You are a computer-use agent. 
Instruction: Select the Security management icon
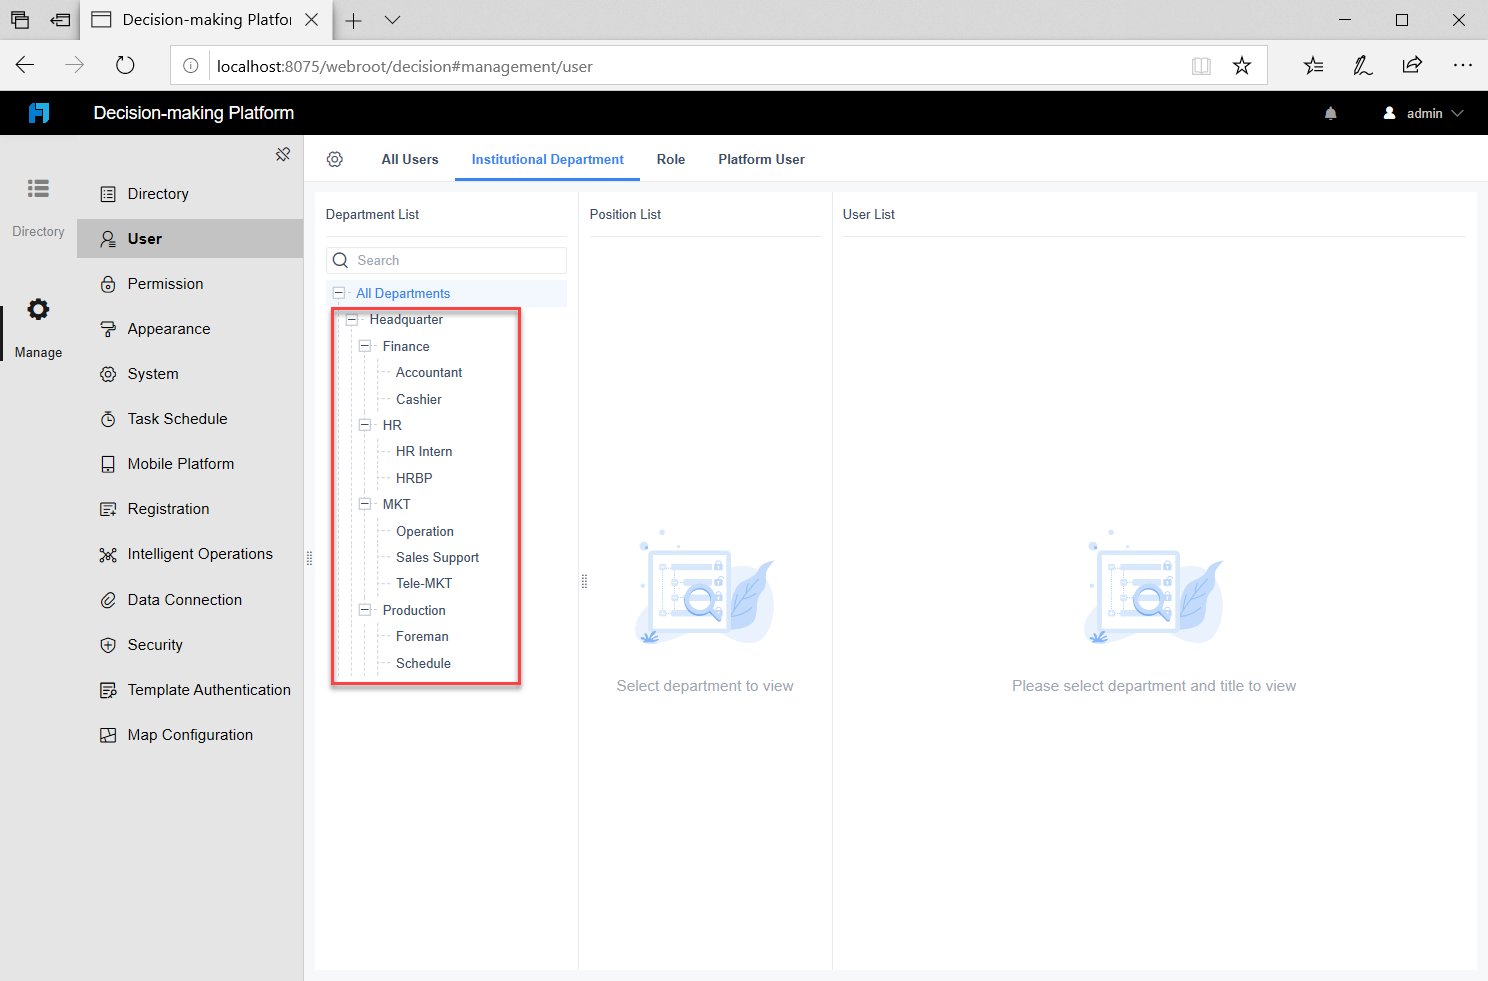click(x=108, y=644)
